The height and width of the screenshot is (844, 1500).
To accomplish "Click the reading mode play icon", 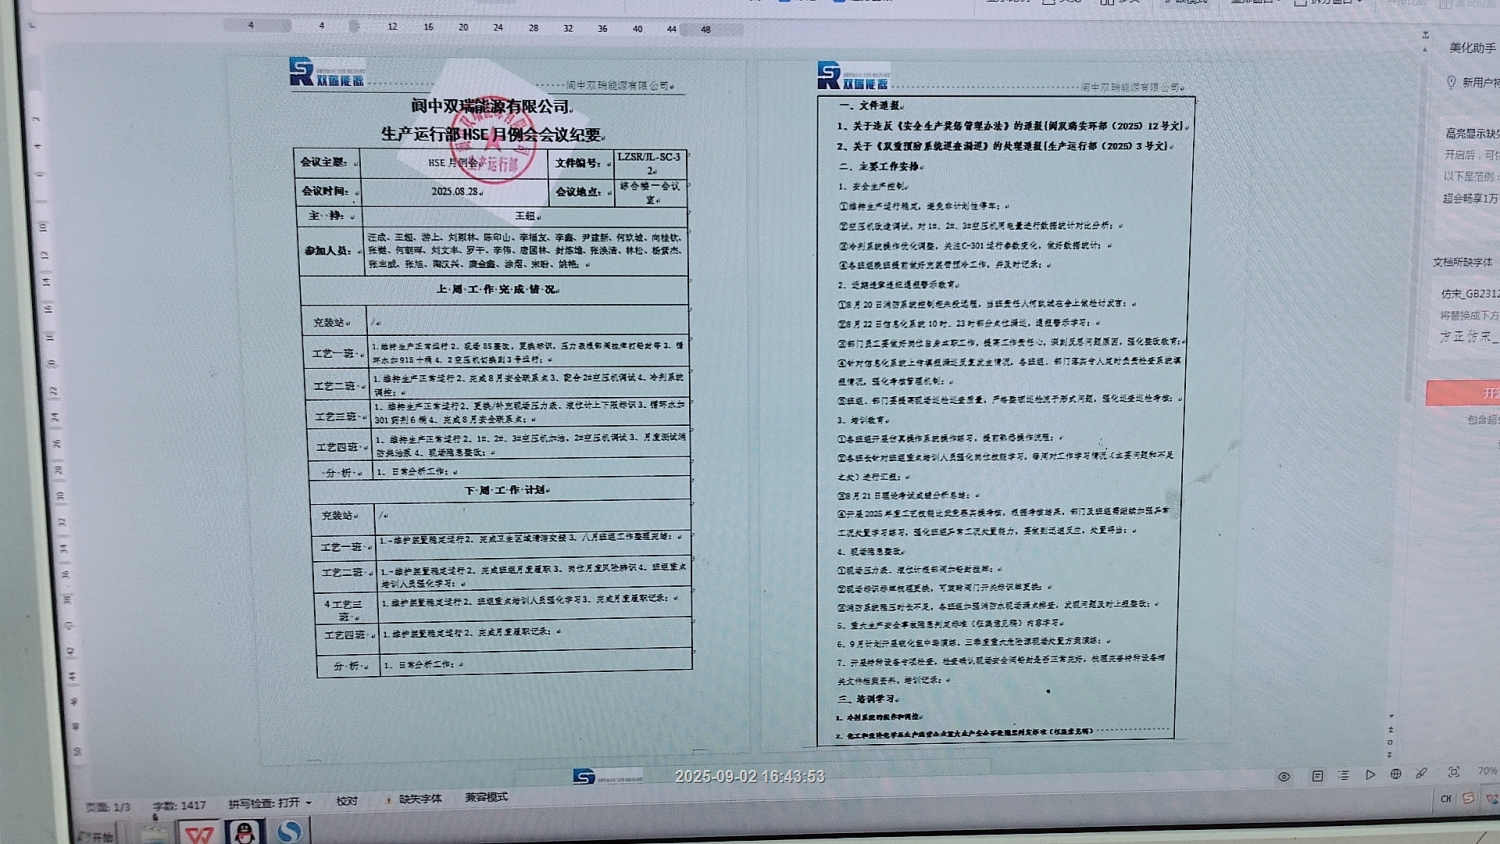I will pos(1370,775).
